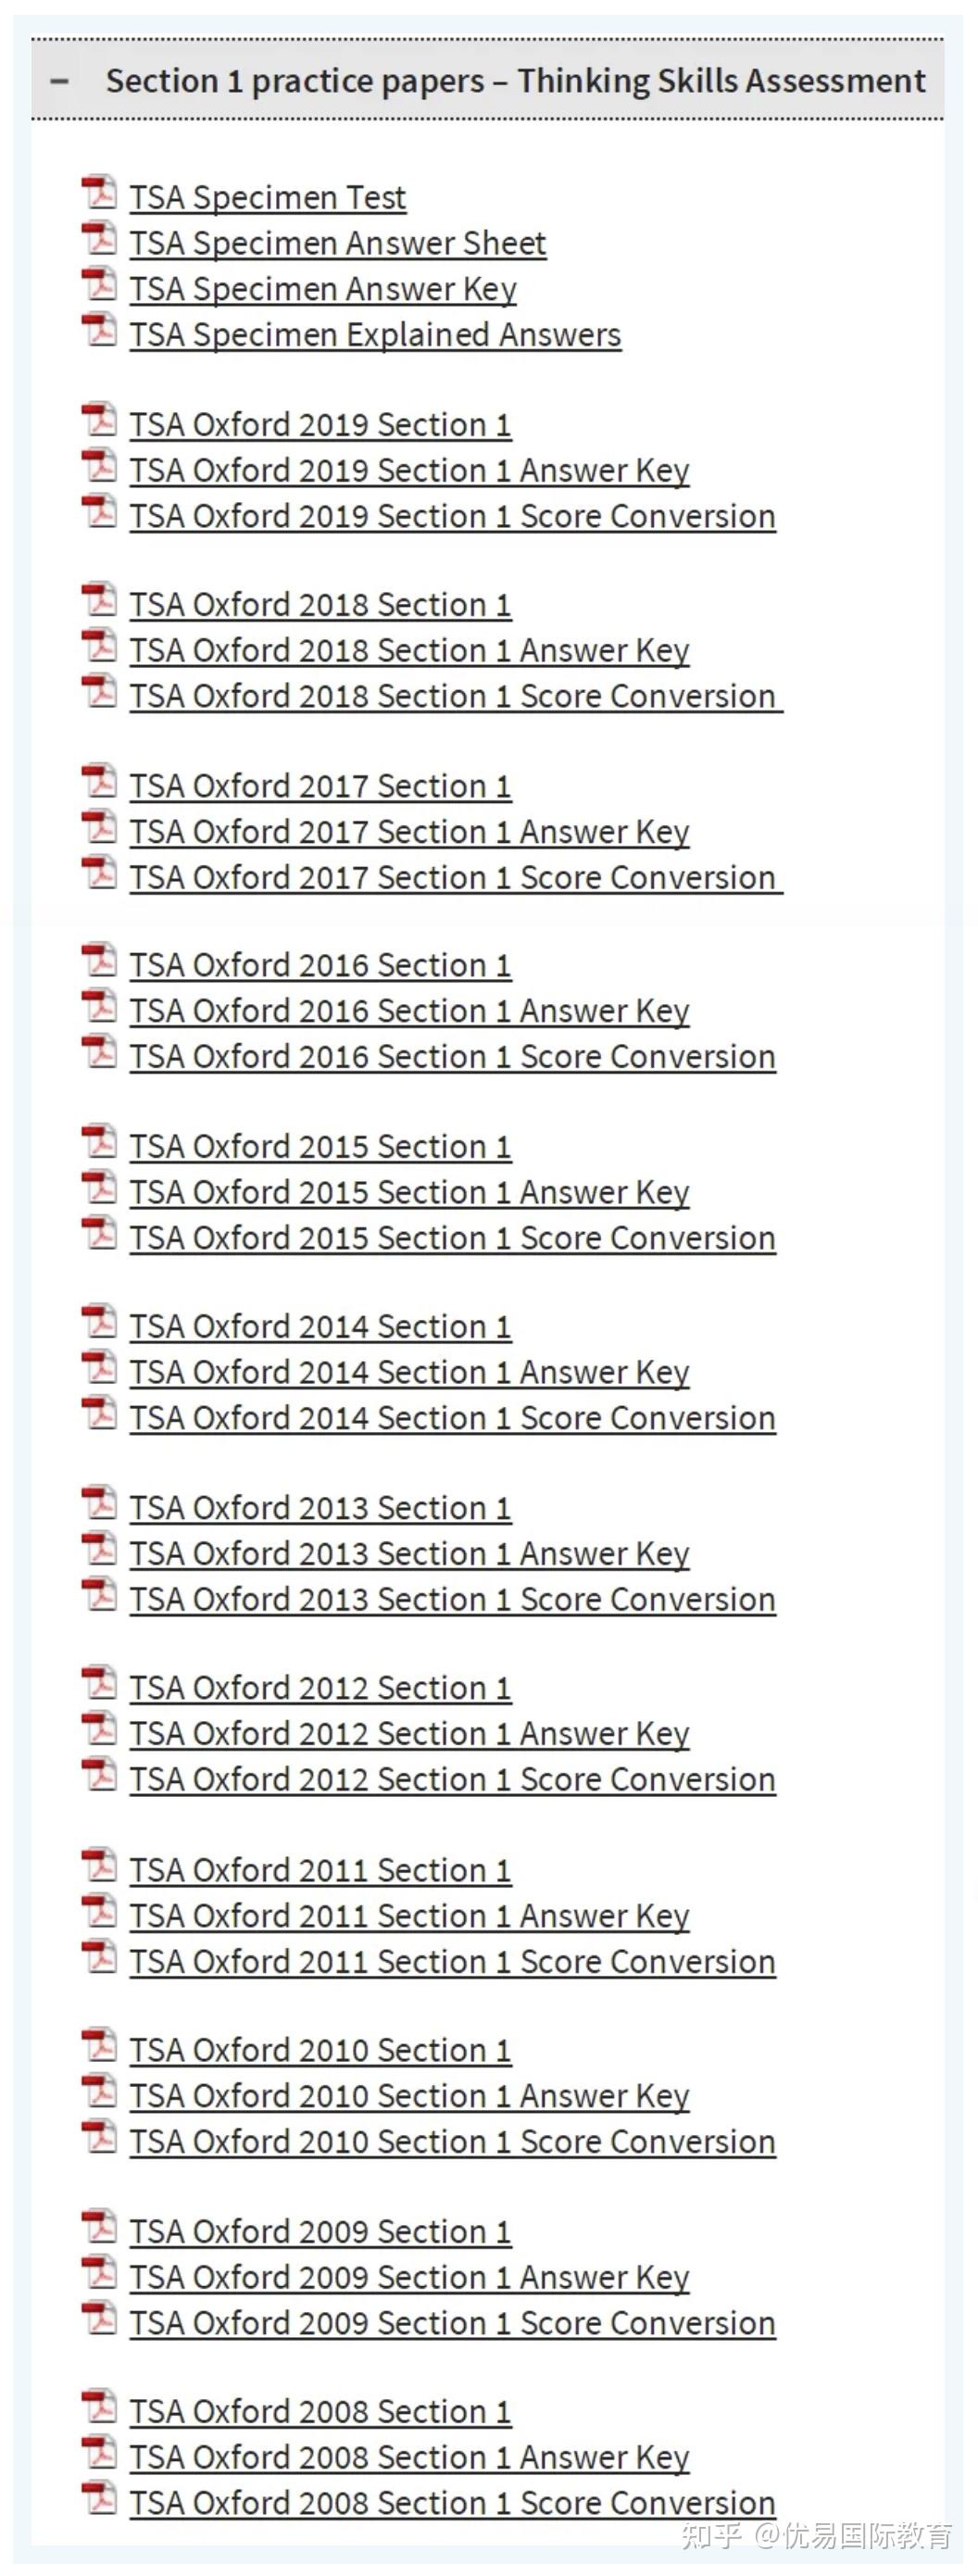
Task: Collapse the Section 1 practice papers accordion
Action: click(x=487, y=81)
